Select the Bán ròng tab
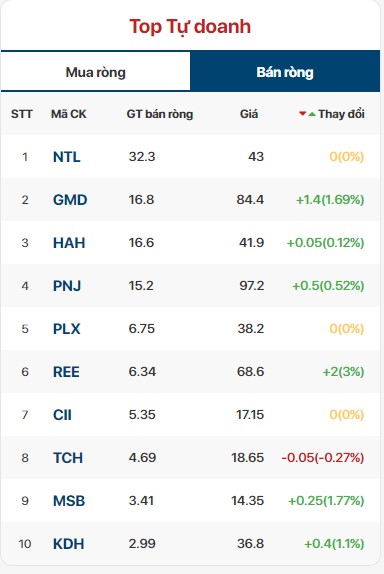This screenshot has width=384, height=574. pyautogui.click(x=285, y=72)
